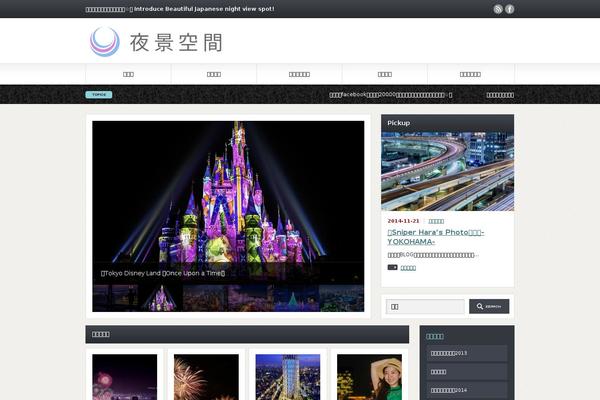This screenshot has width=600, height=400.
Task: Click the 2014-11-21 date text
Action: (403, 221)
